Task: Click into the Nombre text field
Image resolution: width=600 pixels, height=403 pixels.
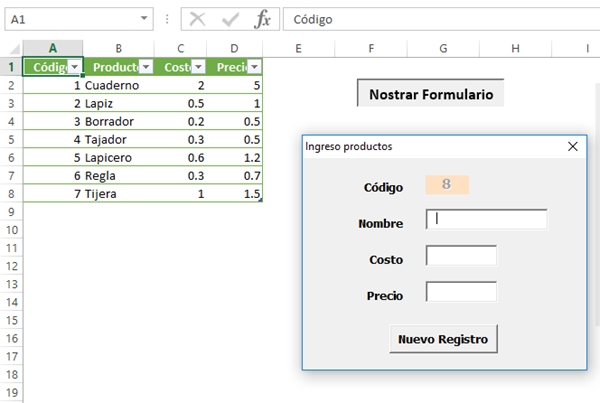Action: [487, 220]
